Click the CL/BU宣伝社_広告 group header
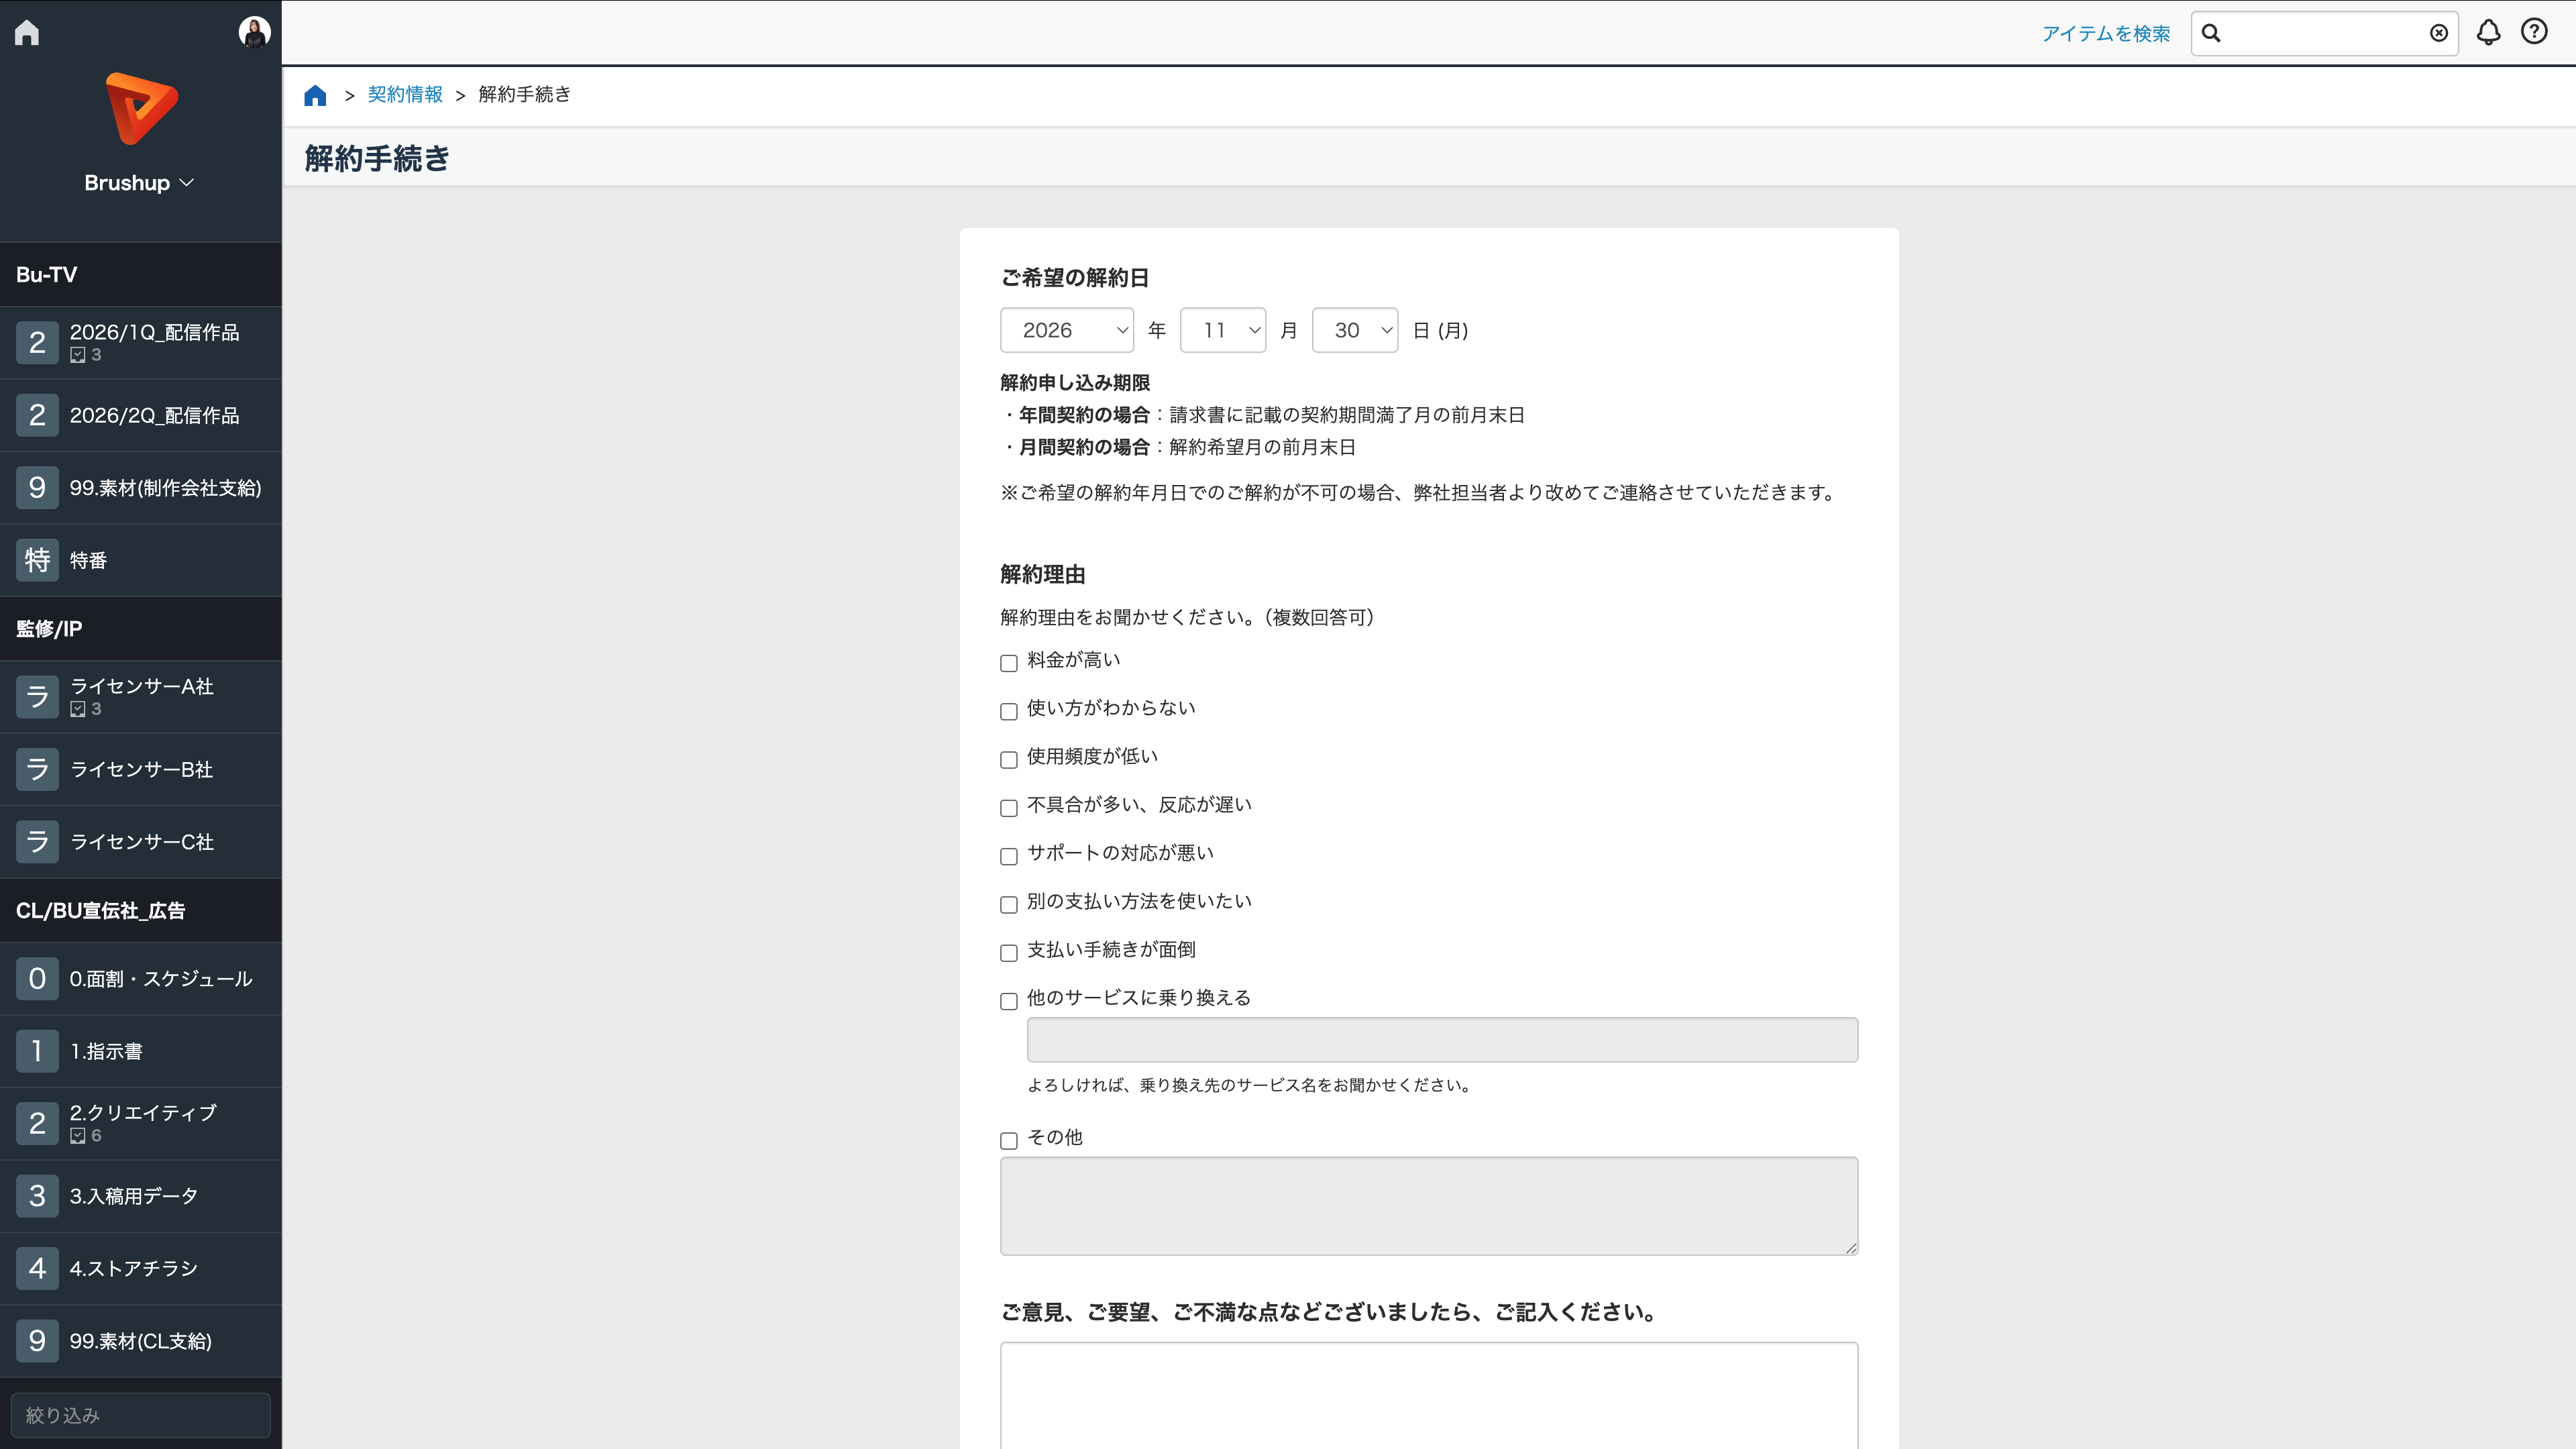 (141, 910)
